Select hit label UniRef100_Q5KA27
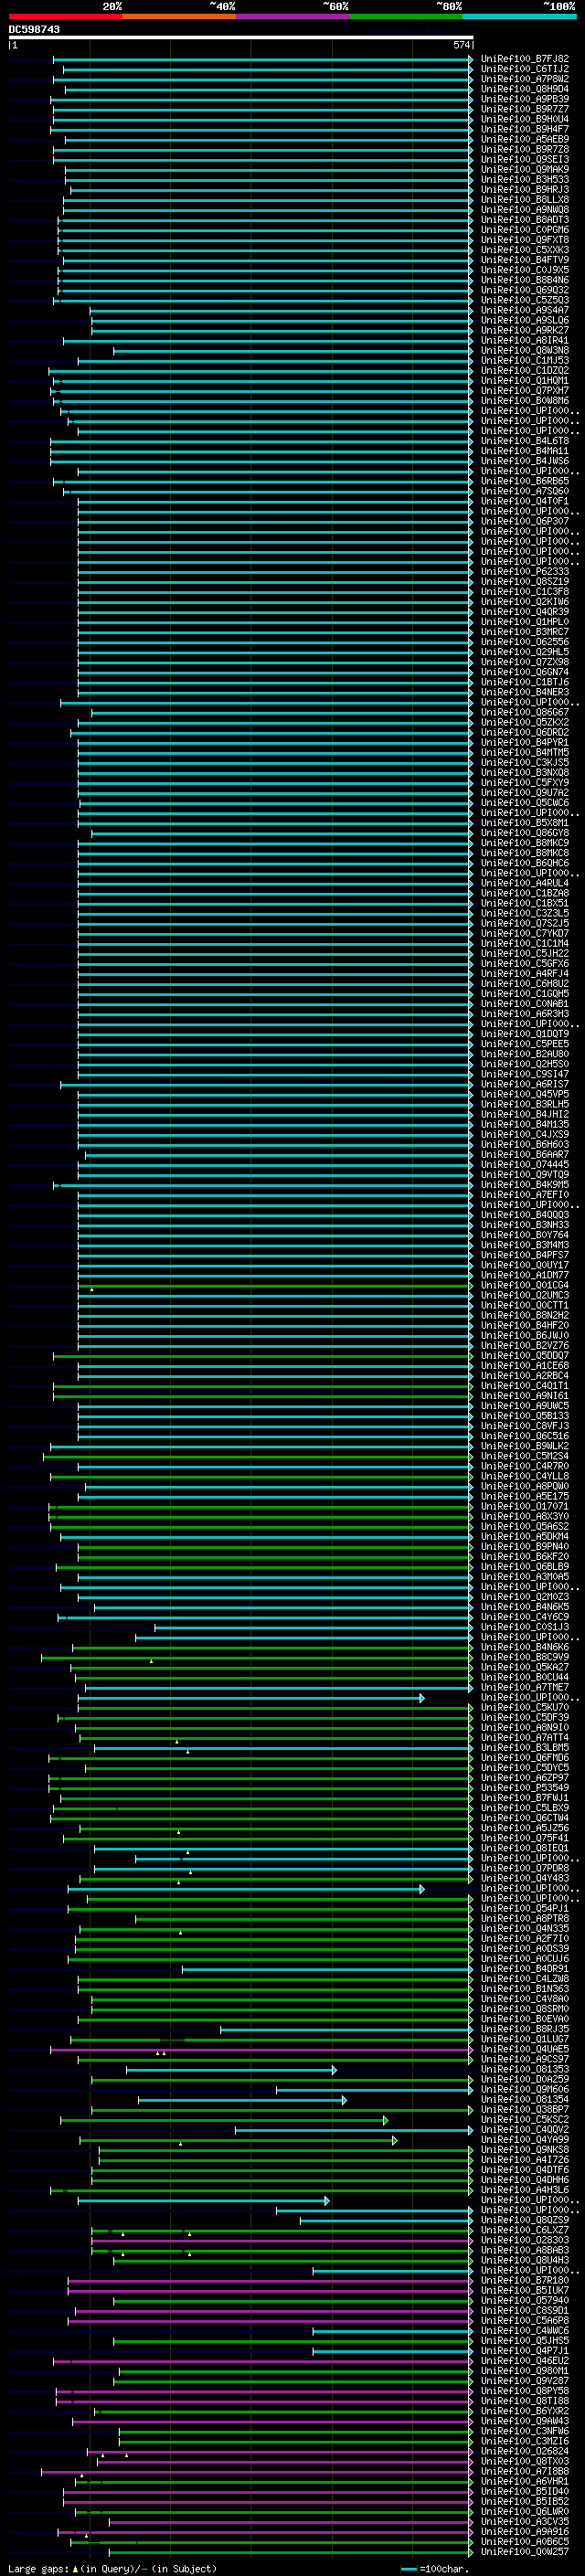Screen dimensions: 585x2576 coord(525,1667)
